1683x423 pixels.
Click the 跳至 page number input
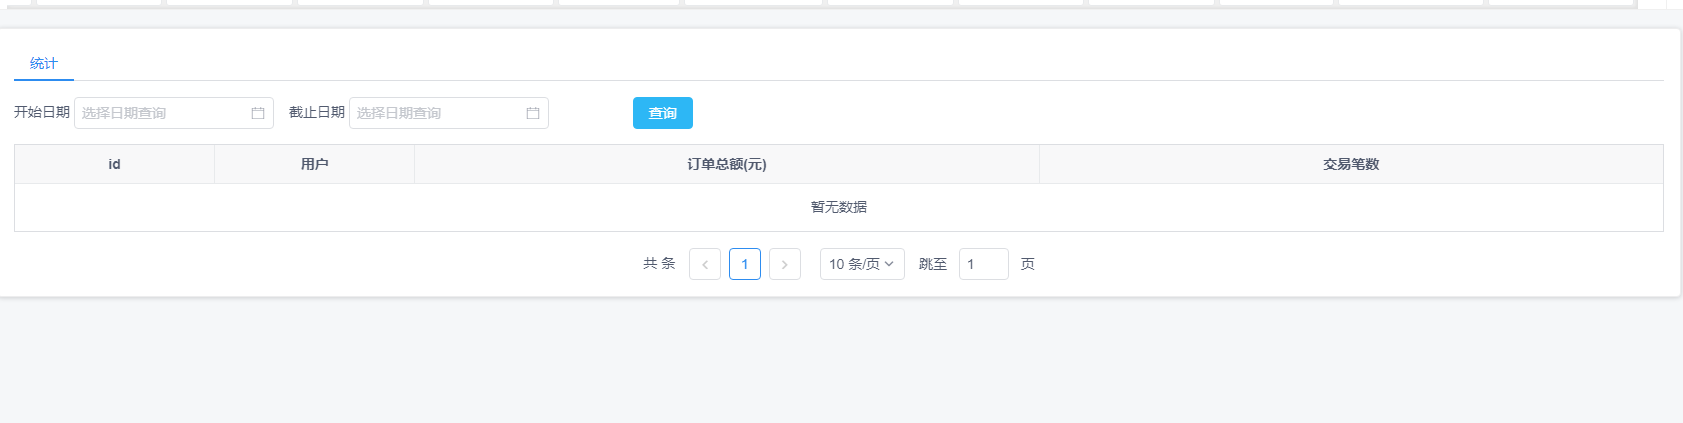click(984, 264)
